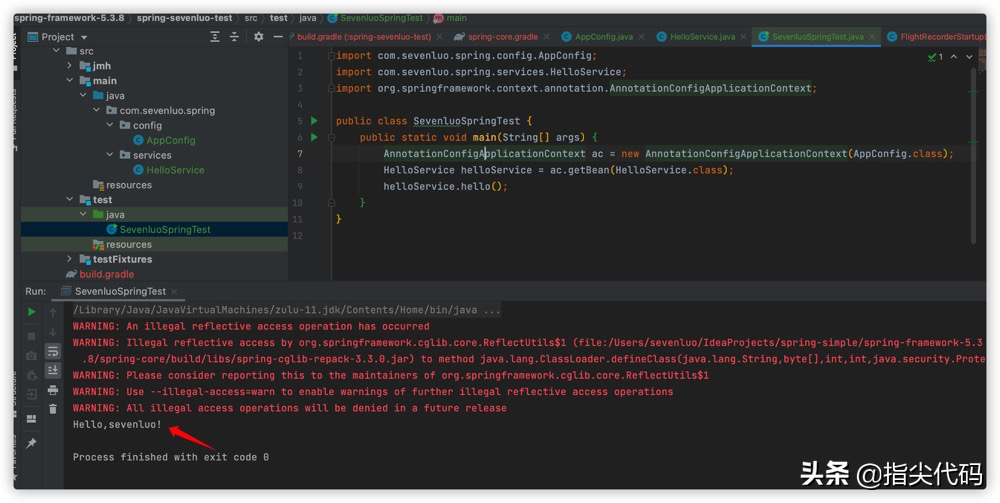Select SevenluoSpringTest in project tree
This screenshot has height=503, width=1000.
(x=158, y=230)
